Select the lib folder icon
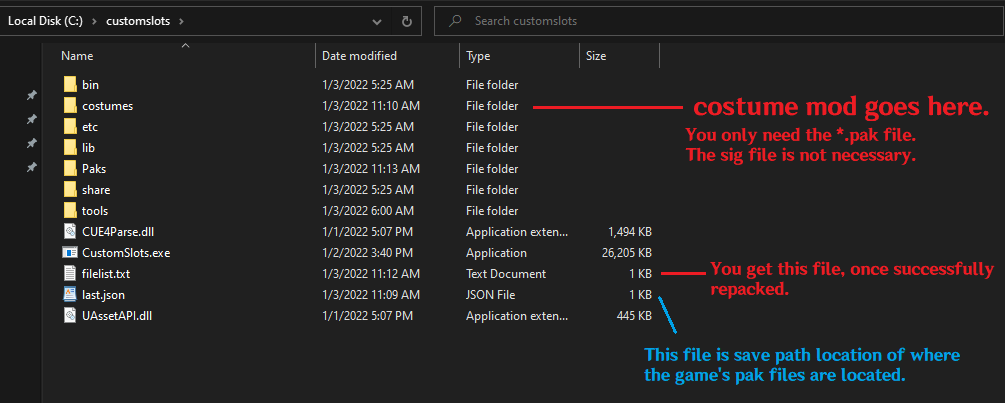The image size is (1005, 403). 71,148
